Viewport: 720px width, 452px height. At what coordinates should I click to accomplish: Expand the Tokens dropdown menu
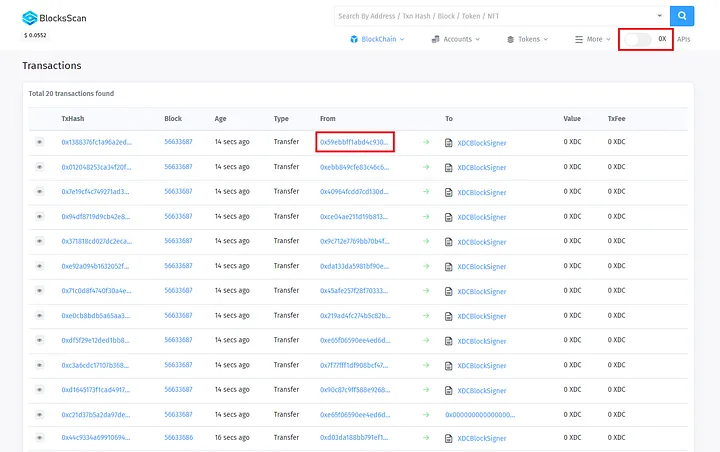pos(529,39)
